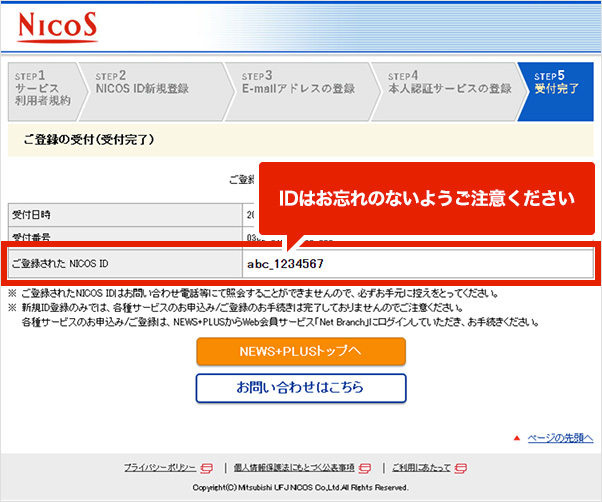Screen dimensions: 602x502
Task: Click the red IDはお忘れのないよう callout
Action: [x=426, y=197]
